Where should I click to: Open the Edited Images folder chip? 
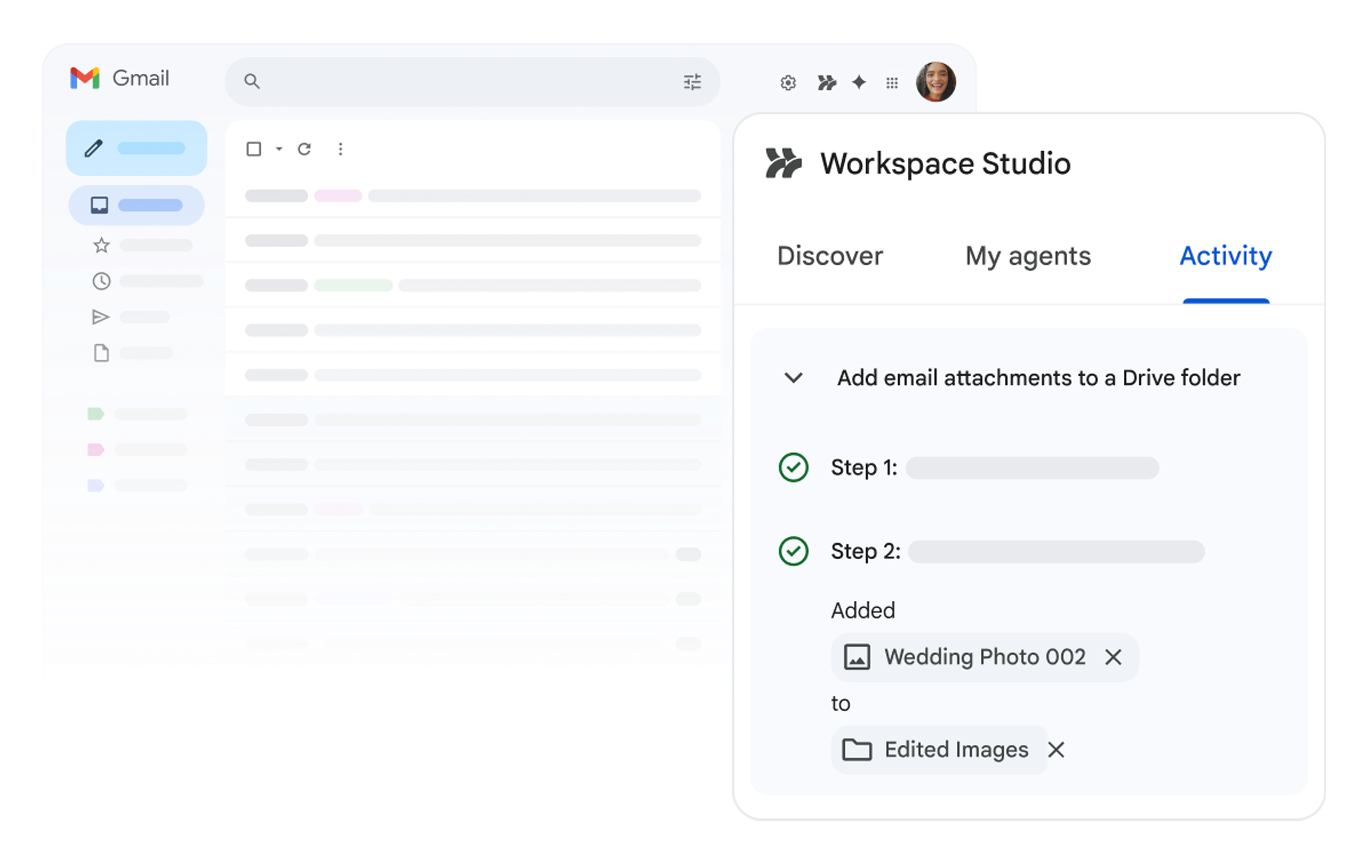(x=940, y=750)
